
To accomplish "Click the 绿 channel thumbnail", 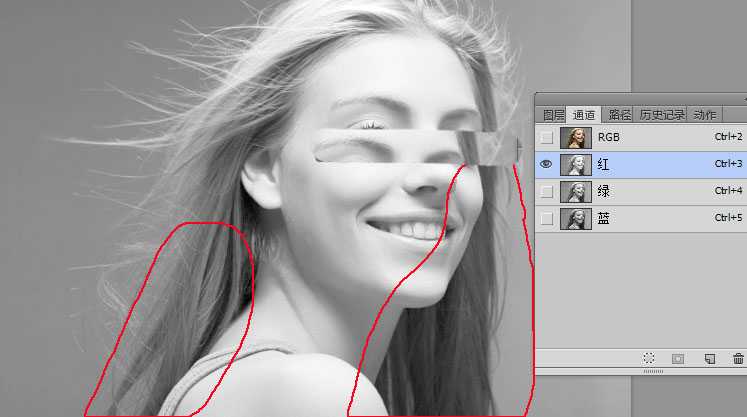I will 574,191.
